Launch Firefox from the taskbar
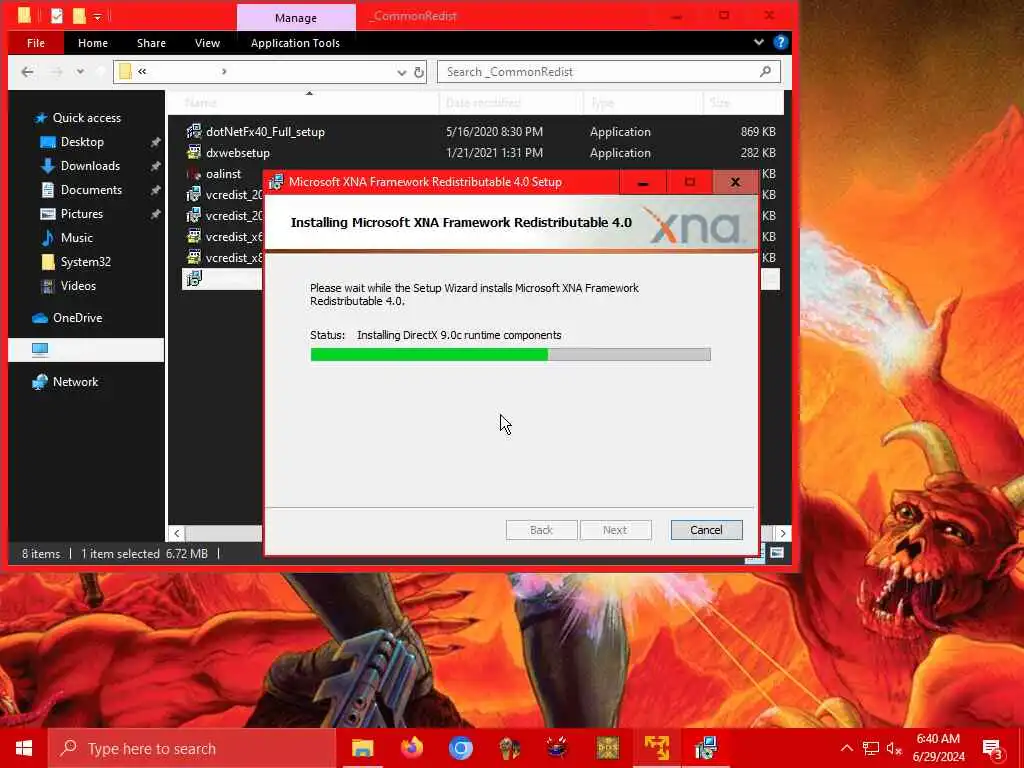The width and height of the screenshot is (1024, 768). coord(411,748)
